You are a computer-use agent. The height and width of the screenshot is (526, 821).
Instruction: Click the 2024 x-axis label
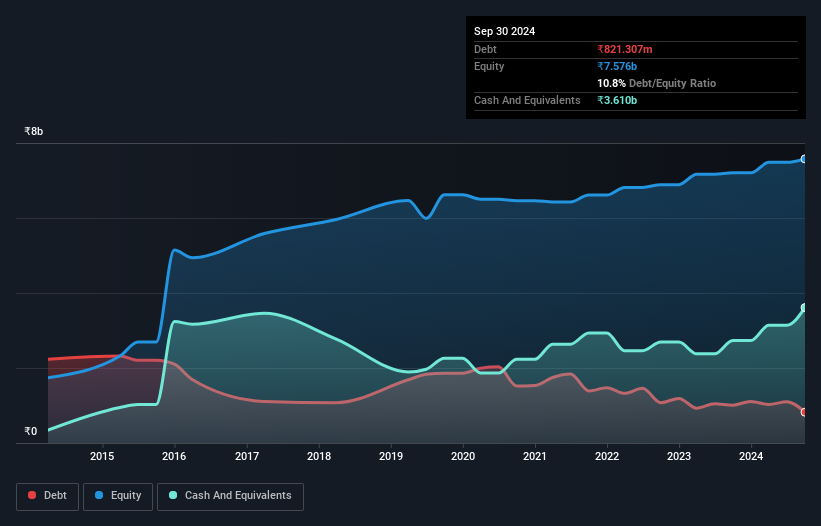click(x=751, y=456)
